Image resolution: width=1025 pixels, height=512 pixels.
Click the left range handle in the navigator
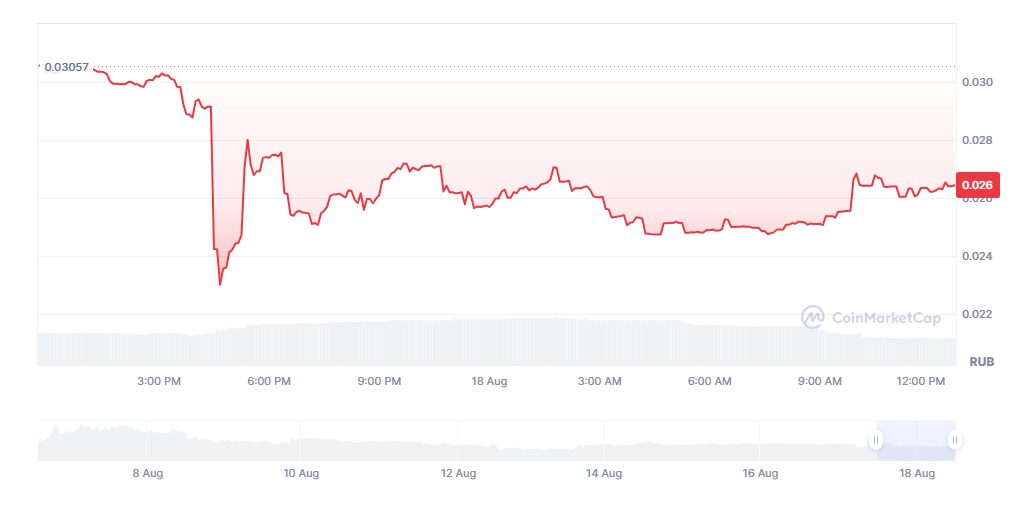[x=876, y=440]
